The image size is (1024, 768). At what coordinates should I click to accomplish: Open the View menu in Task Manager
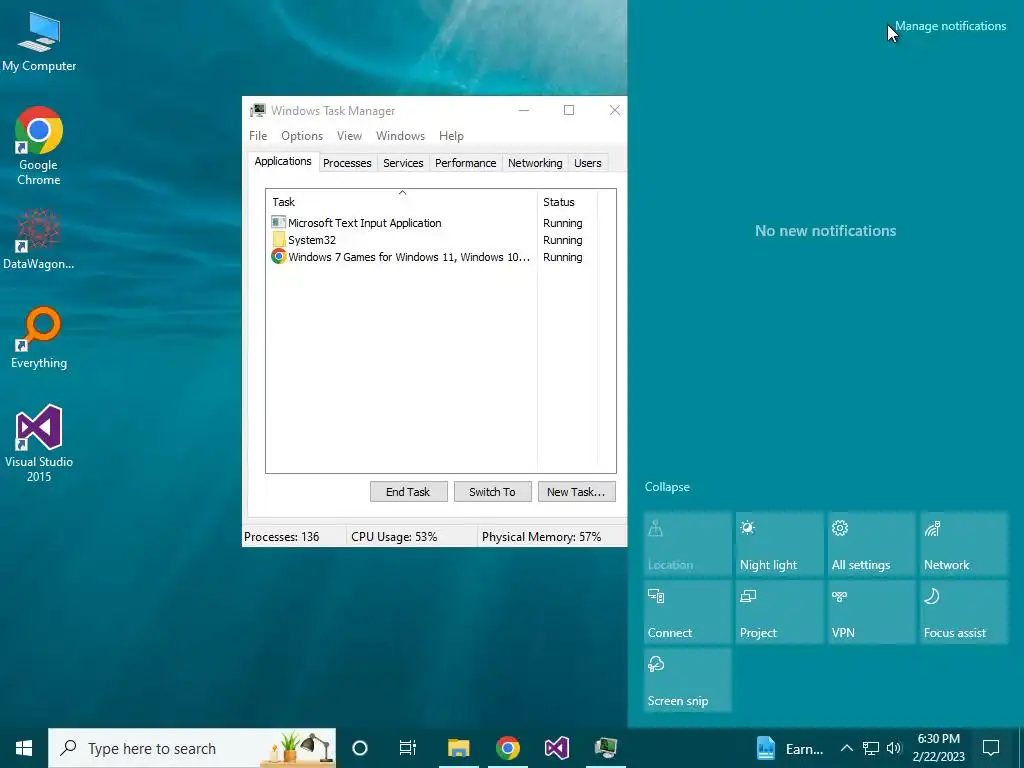pyautogui.click(x=349, y=136)
